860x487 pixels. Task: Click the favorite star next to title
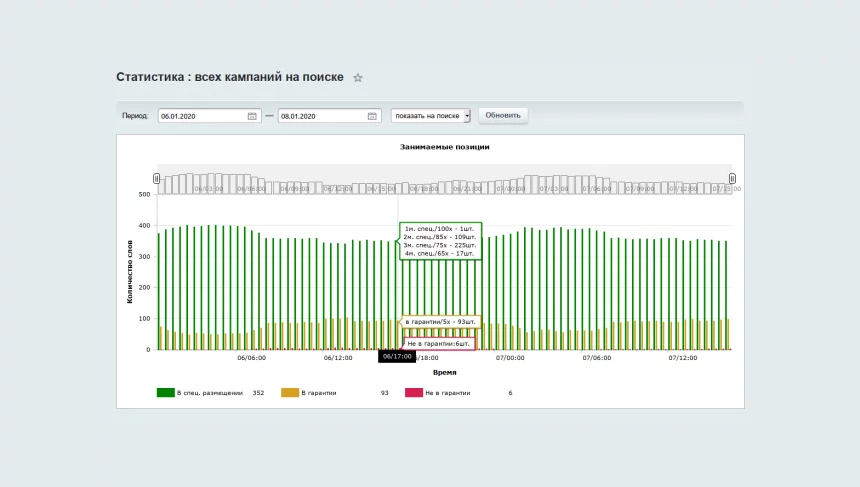[x=358, y=78]
